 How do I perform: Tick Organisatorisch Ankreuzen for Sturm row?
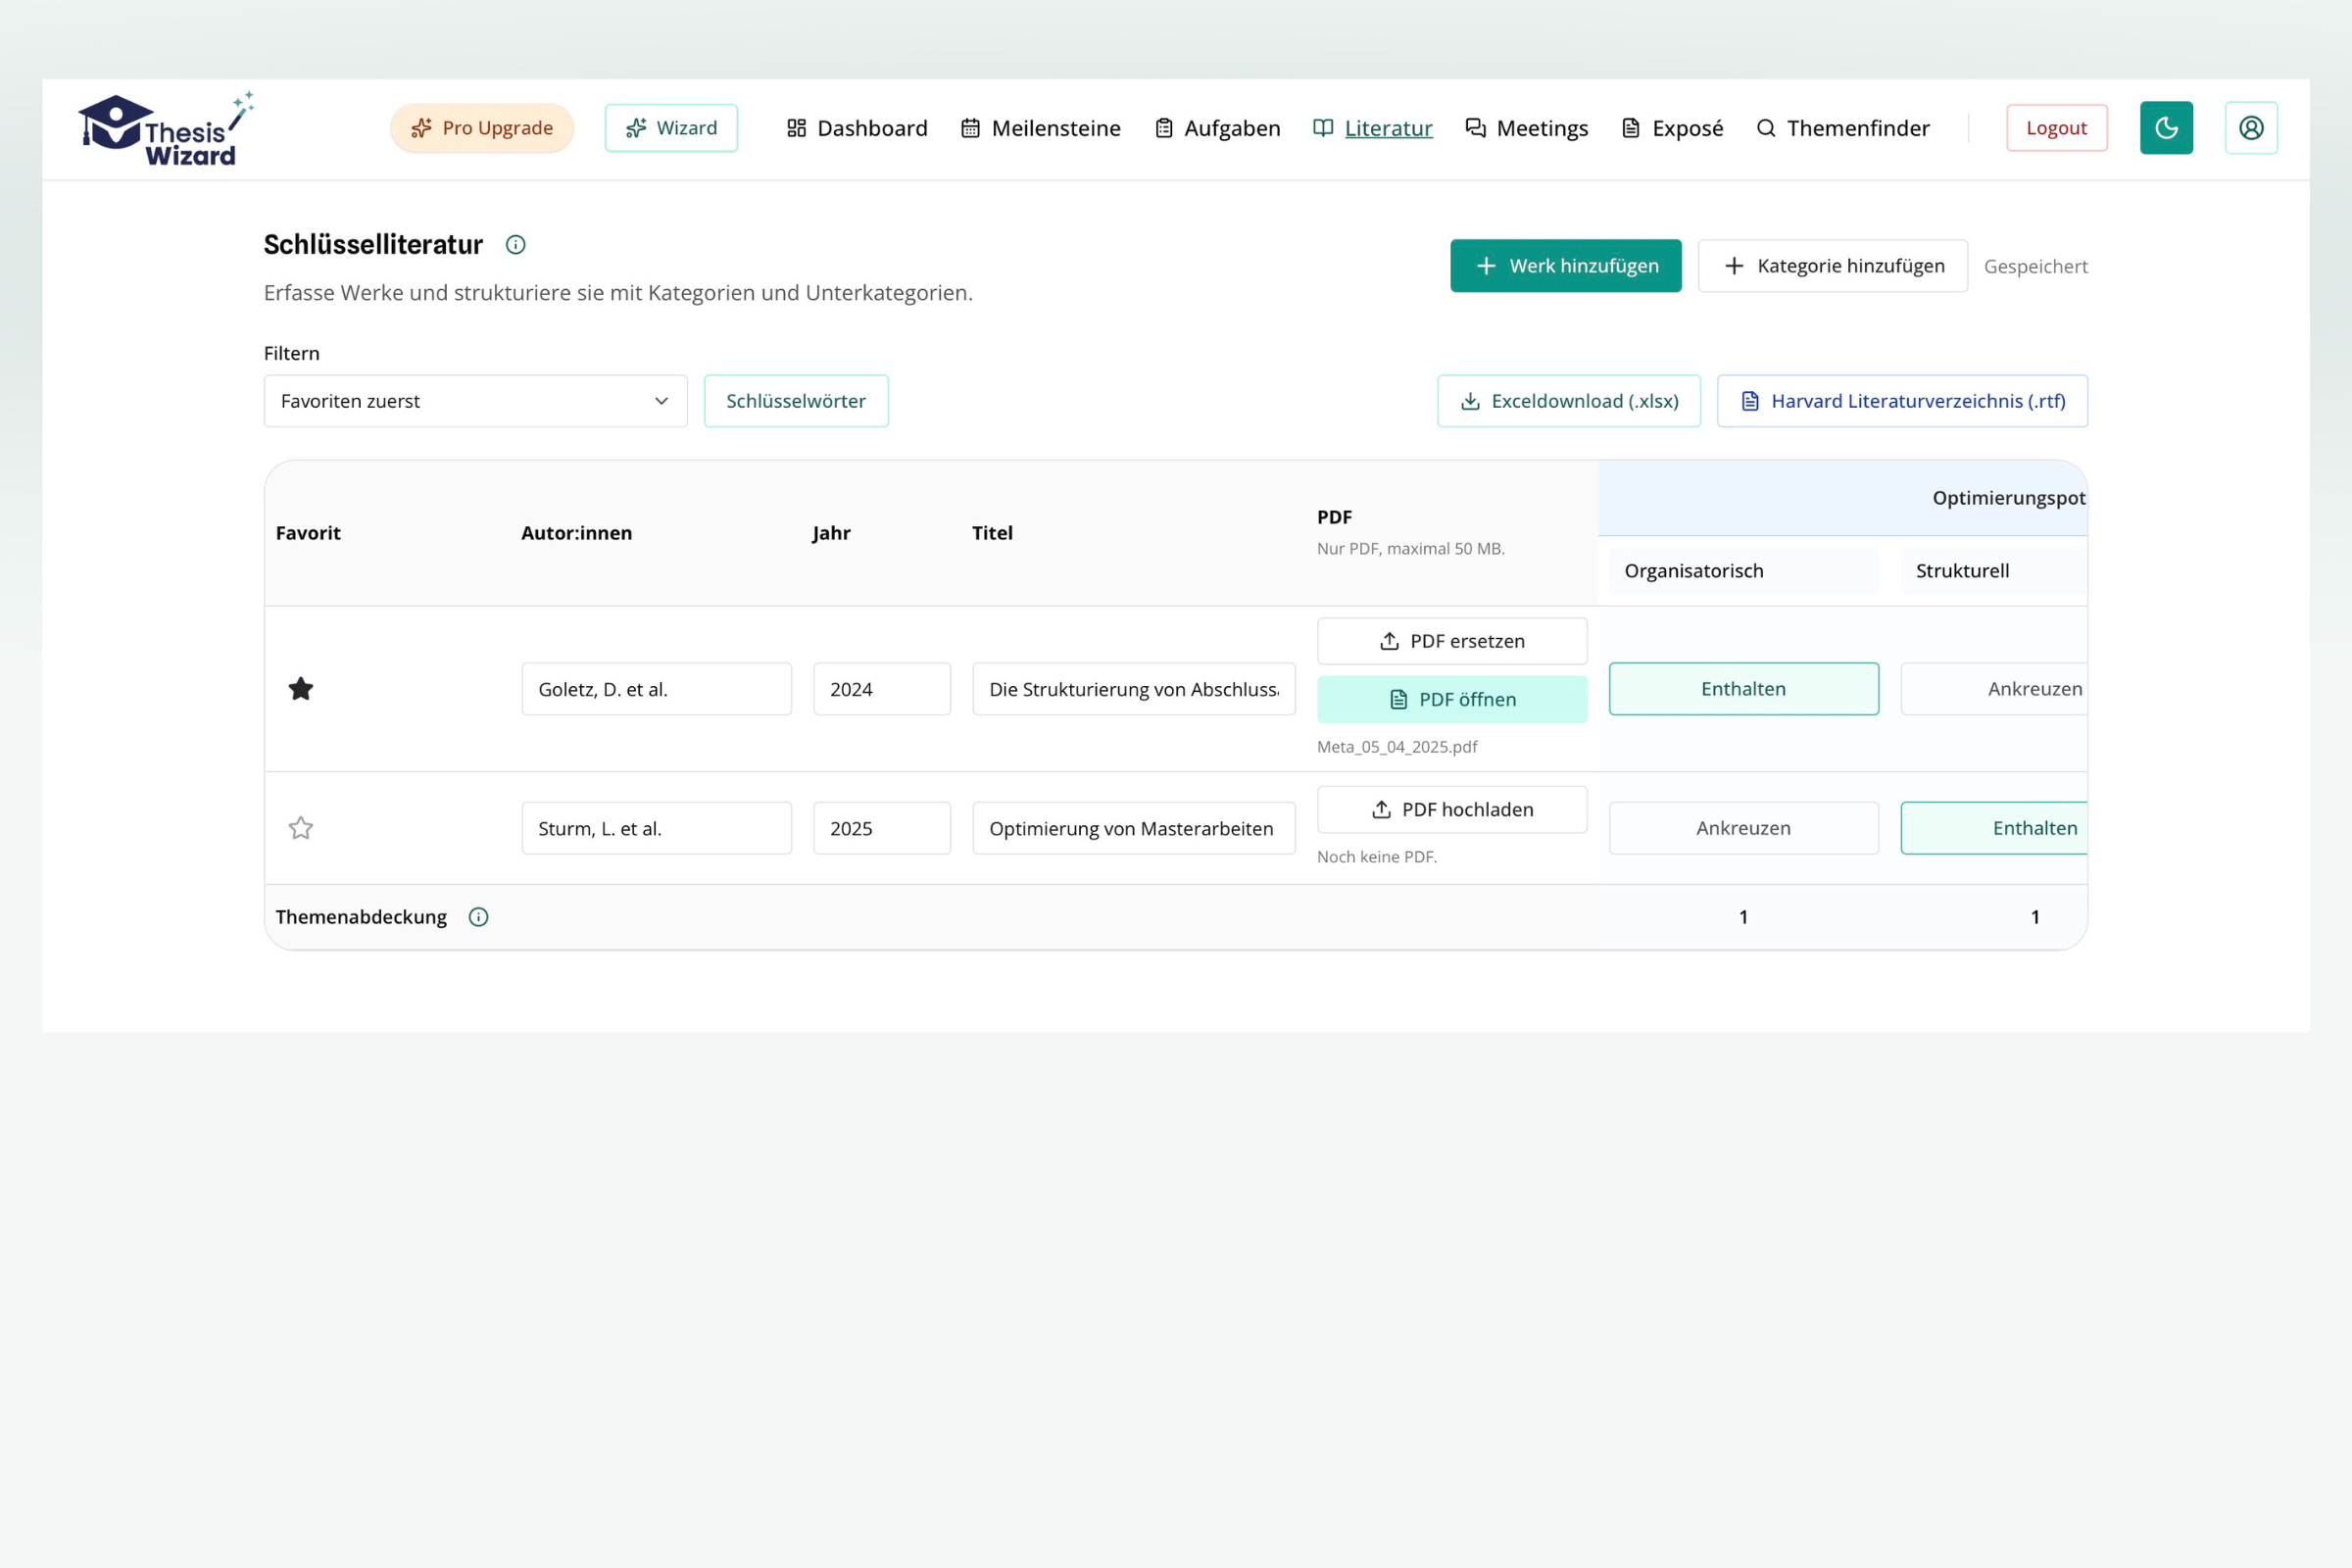[1743, 828]
